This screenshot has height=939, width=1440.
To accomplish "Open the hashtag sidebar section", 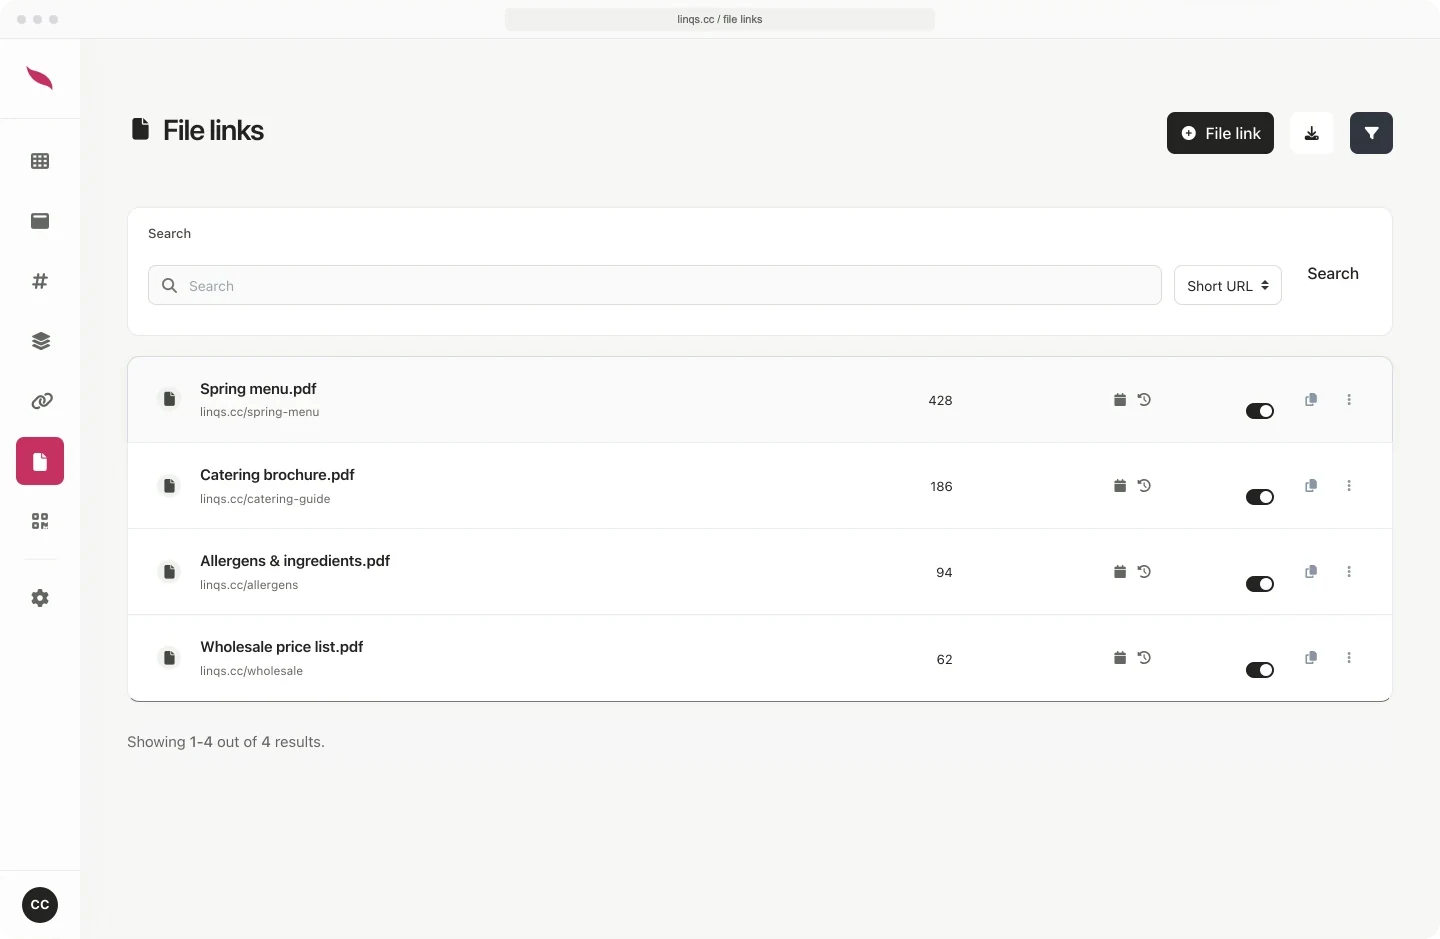I will click(x=40, y=281).
